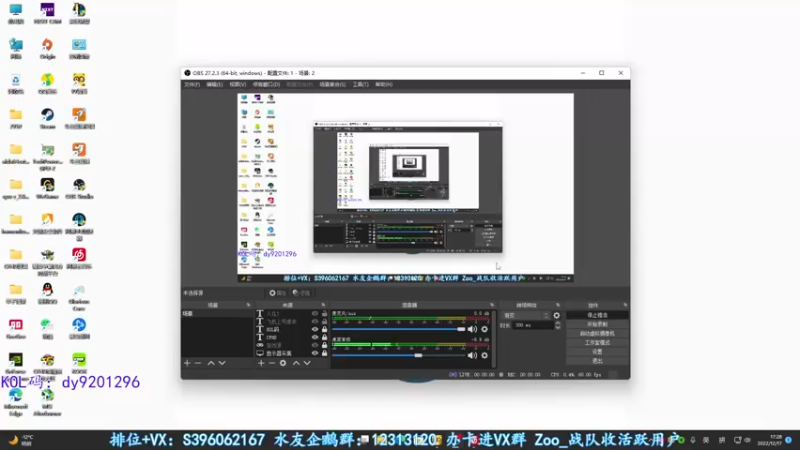Open the 滤镜 filters button above the docks
Viewport: 800px width, 450px height.
(x=302, y=293)
